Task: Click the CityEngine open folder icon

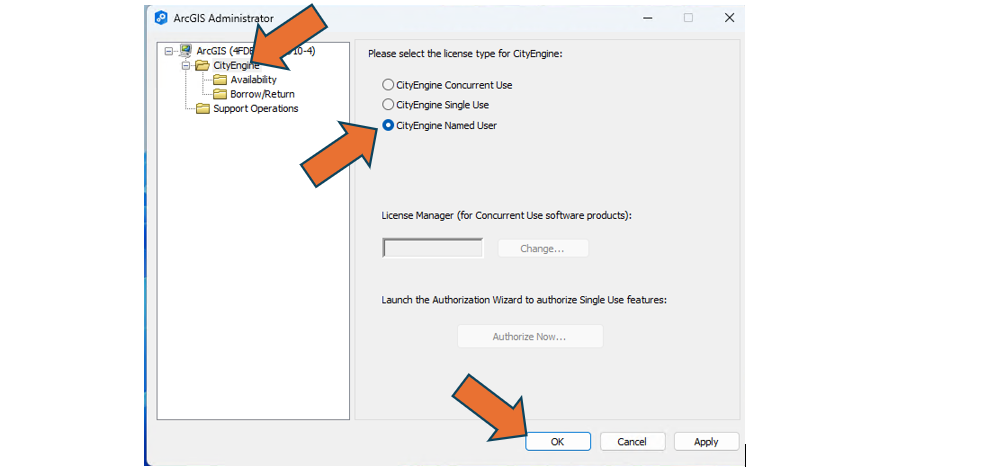Action: click(x=202, y=66)
